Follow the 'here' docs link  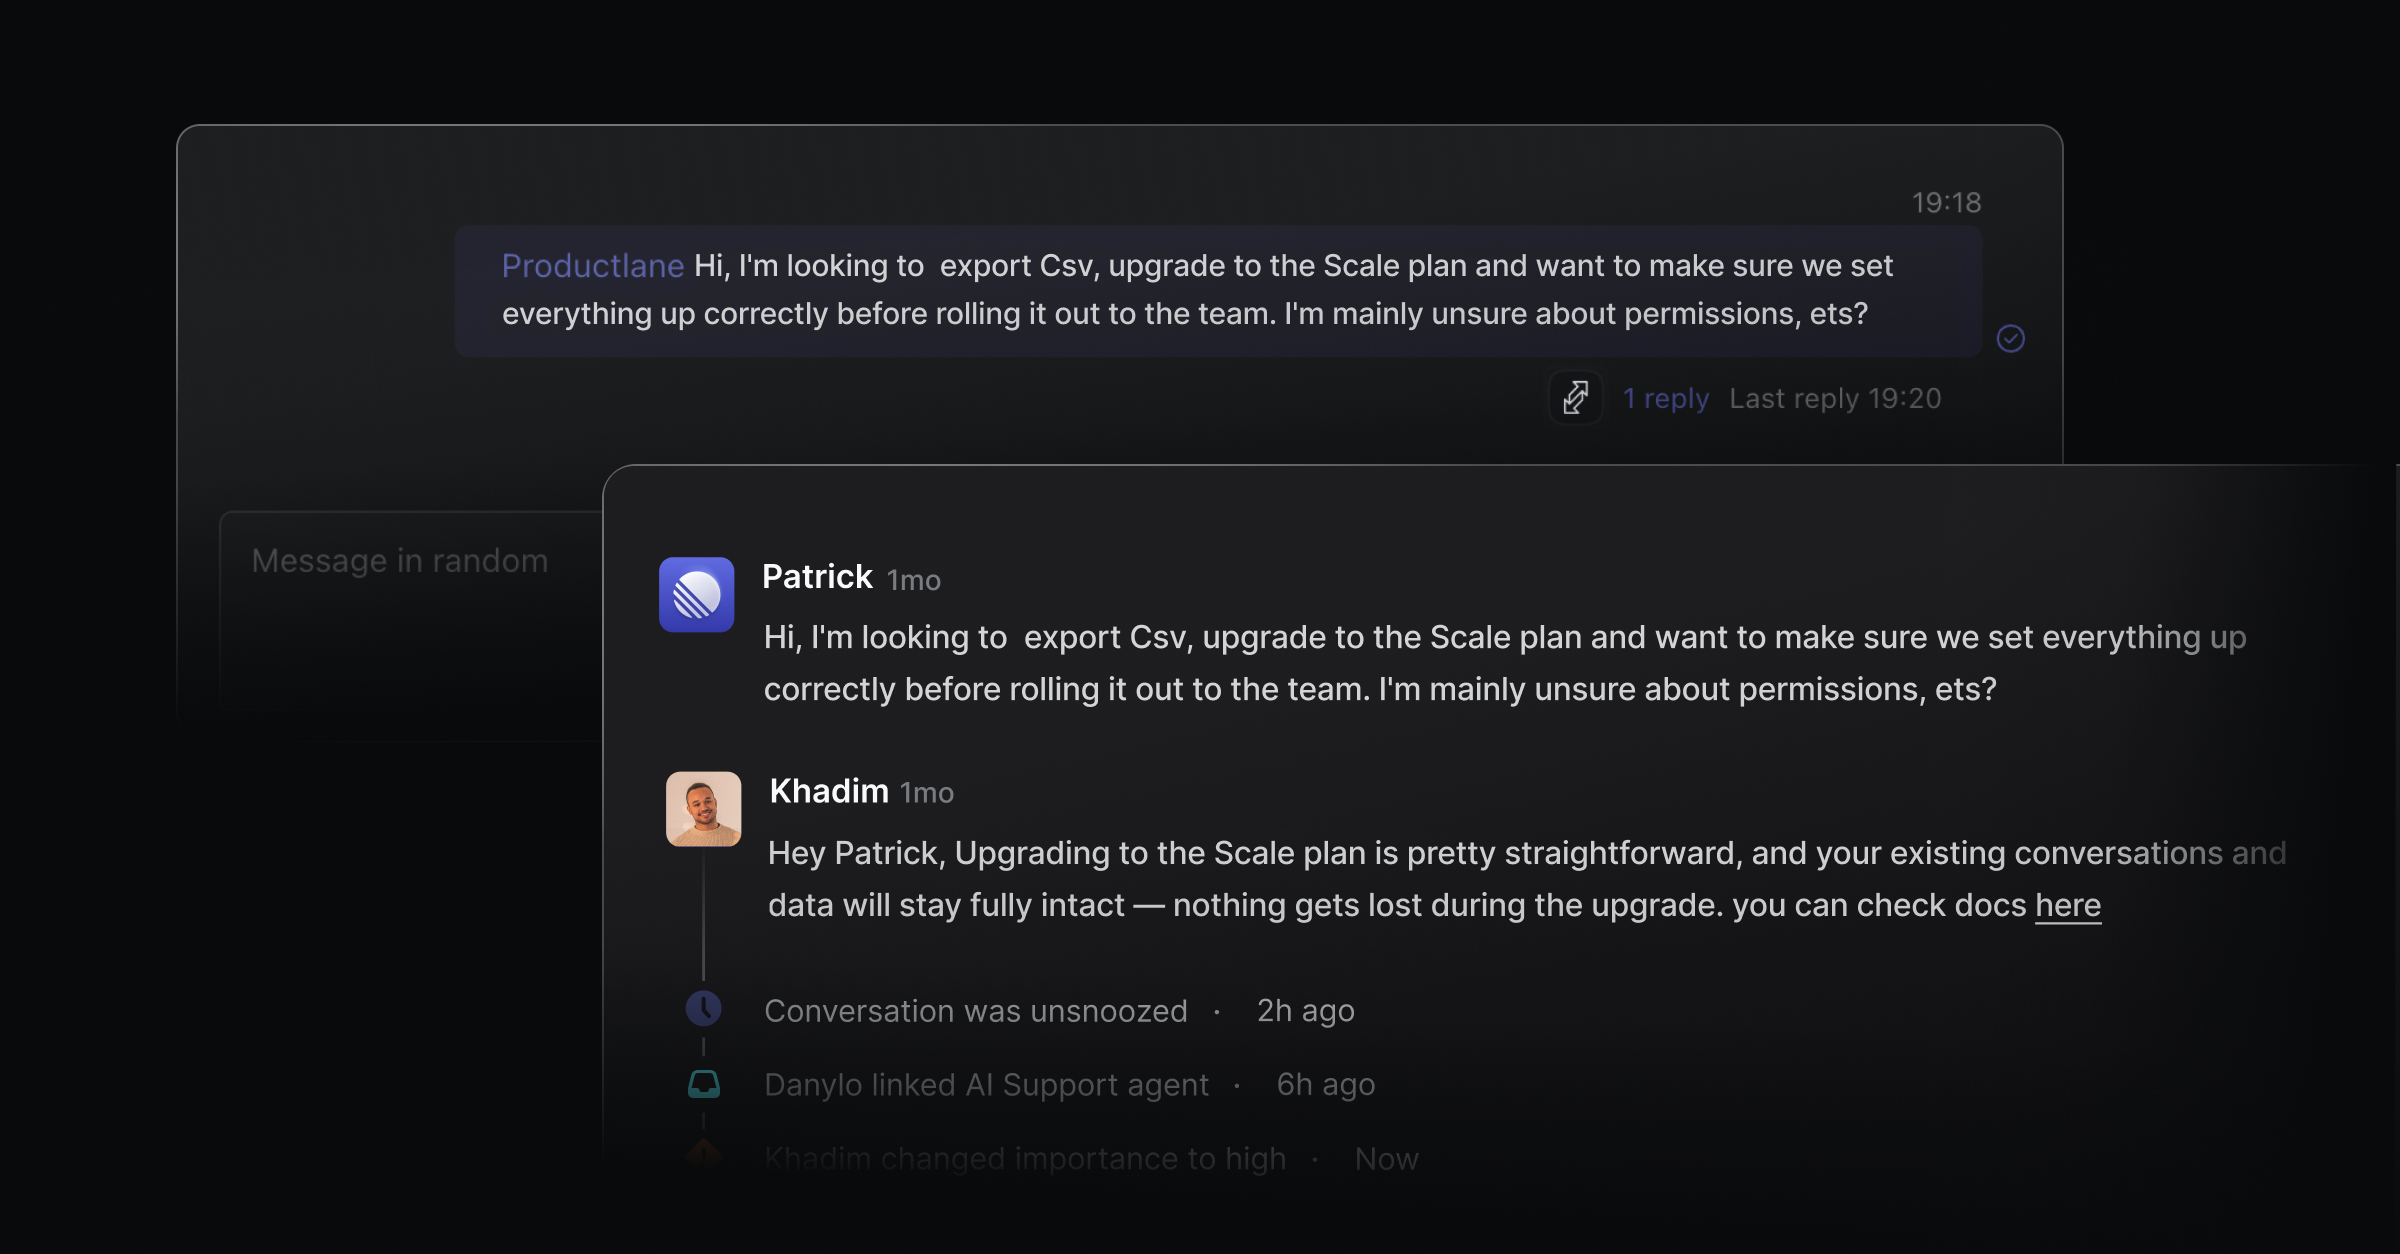point(2068,905)
